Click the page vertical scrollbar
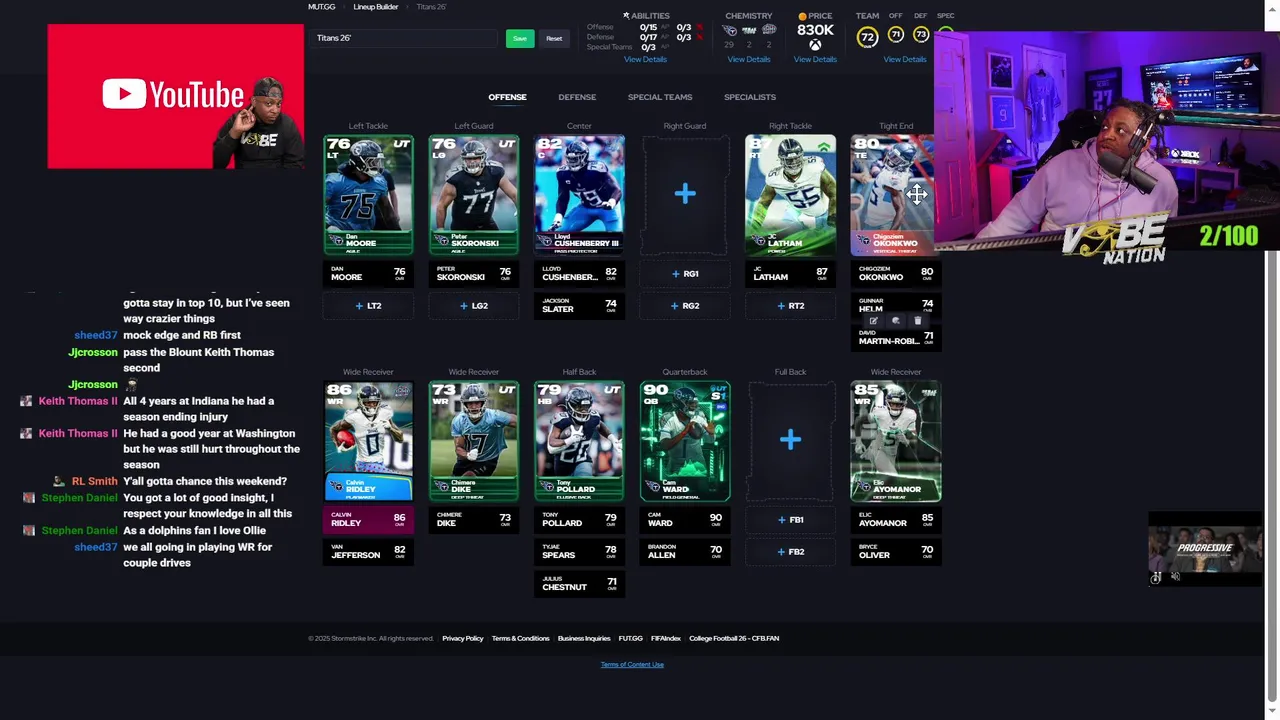This screenshot has height=720, width=1280. (1272, 360)
